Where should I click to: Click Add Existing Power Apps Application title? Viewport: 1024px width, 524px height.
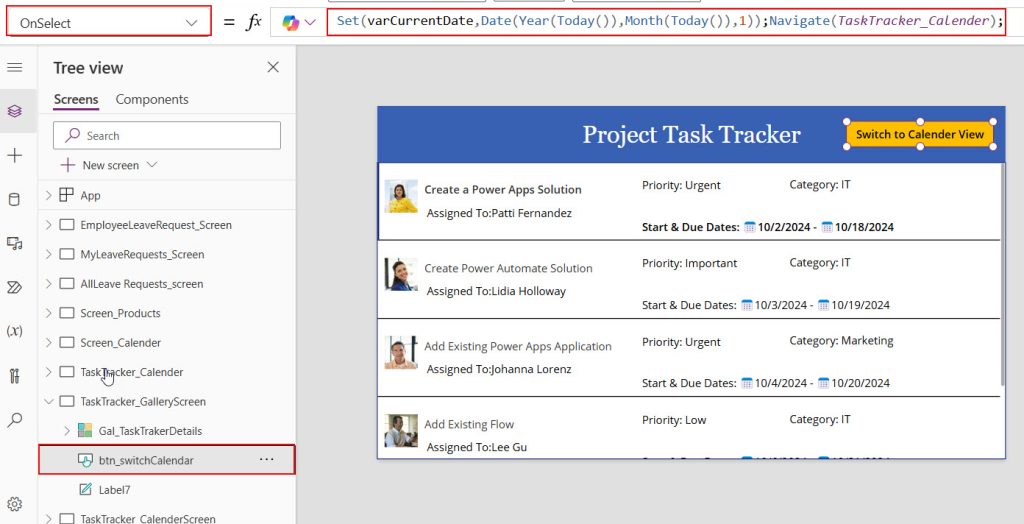point(518,346)
